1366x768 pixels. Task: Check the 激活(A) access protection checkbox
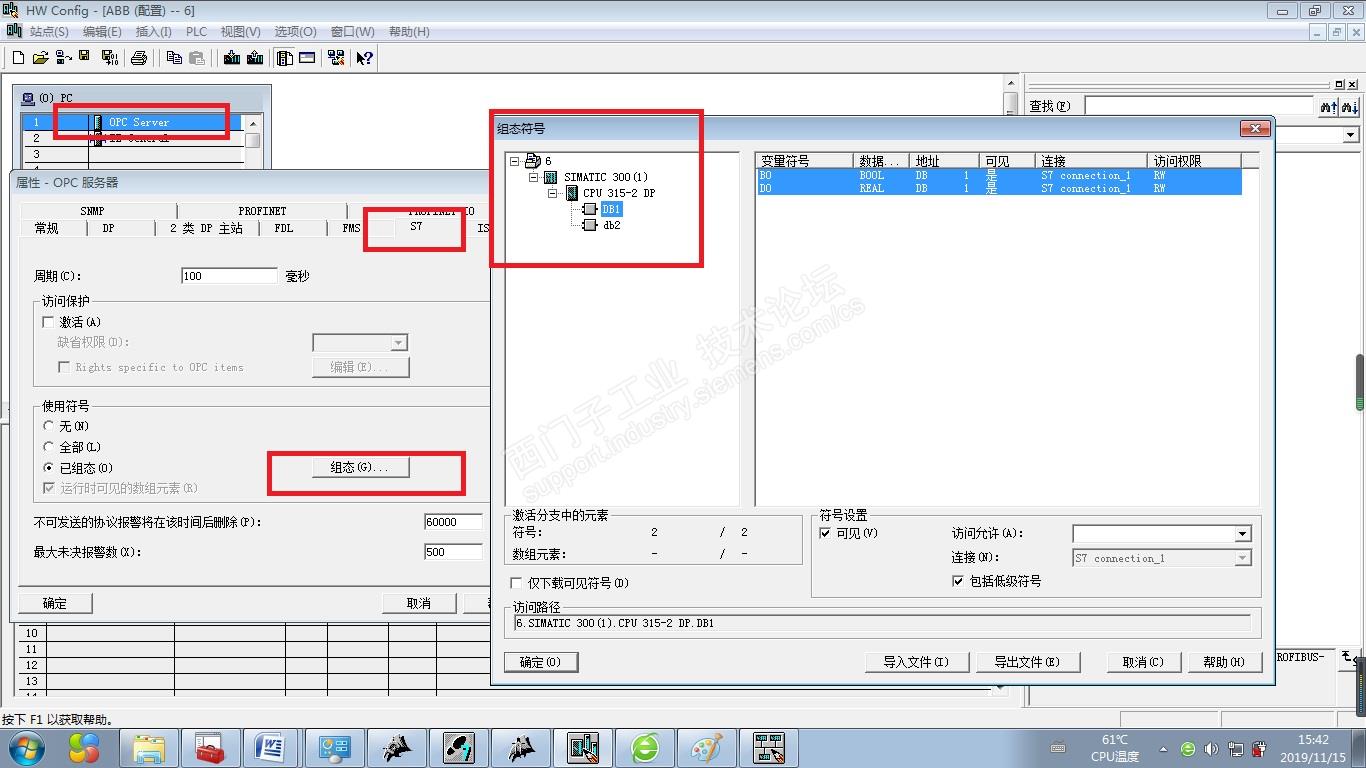[x=48, y=322]
